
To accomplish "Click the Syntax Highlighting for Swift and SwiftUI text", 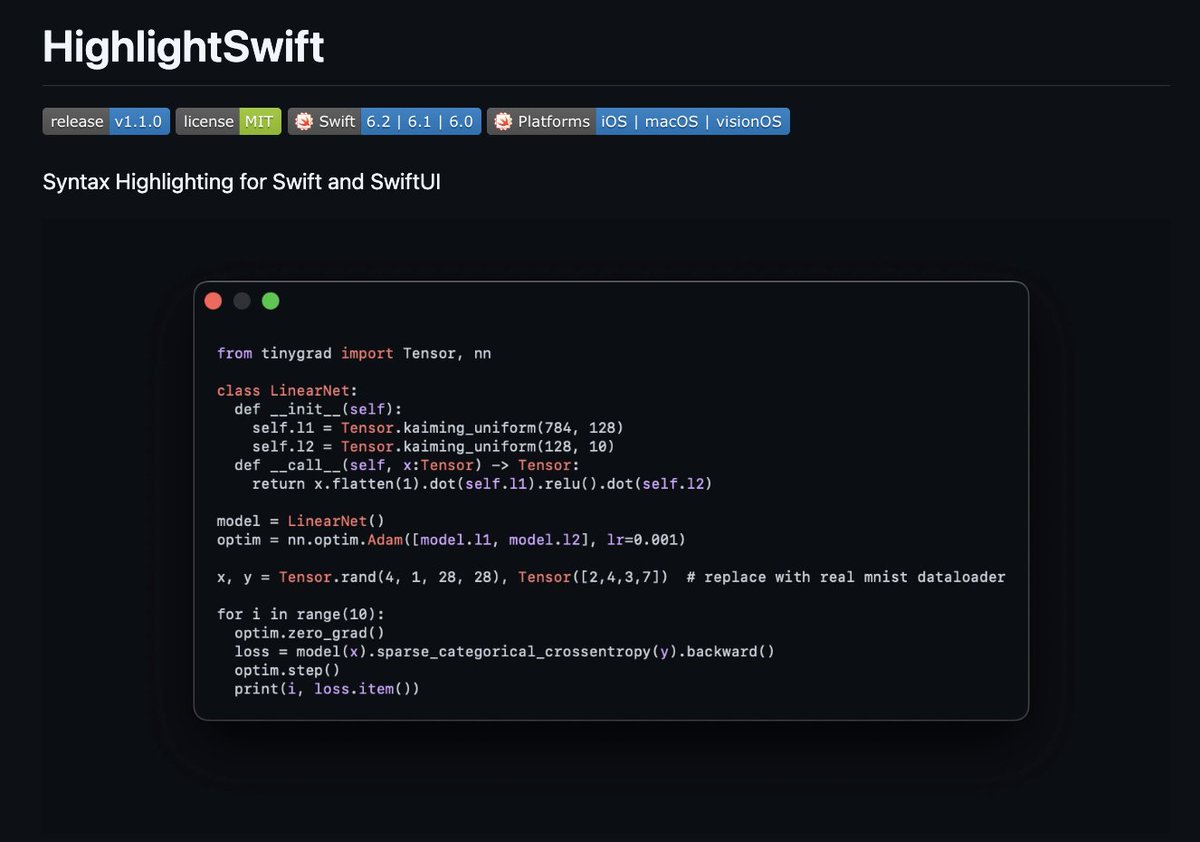I will pyautogui.click(x=242, y=182).
